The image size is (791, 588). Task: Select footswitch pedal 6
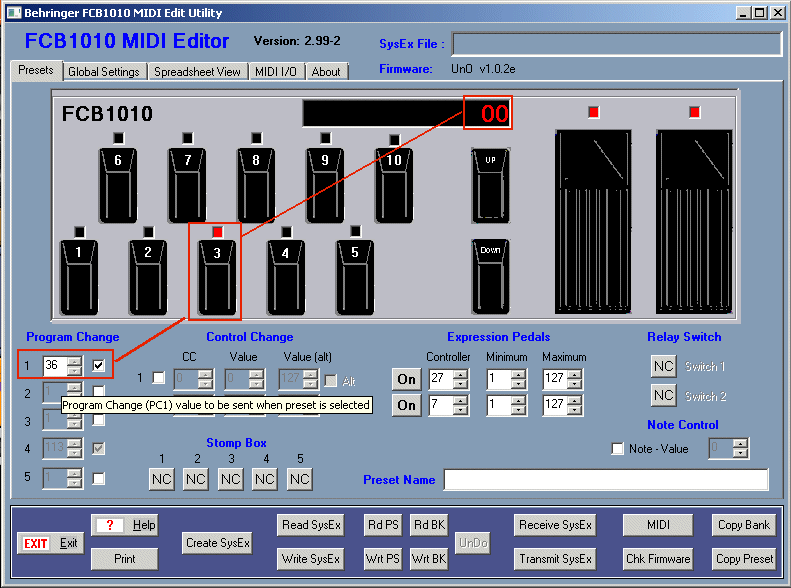pyautogui.click(x=118, y=185)
